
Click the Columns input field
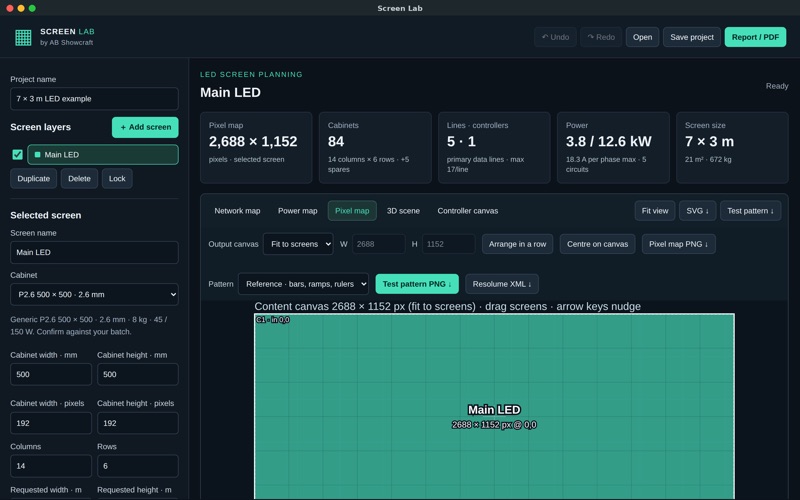pos(51,466)
